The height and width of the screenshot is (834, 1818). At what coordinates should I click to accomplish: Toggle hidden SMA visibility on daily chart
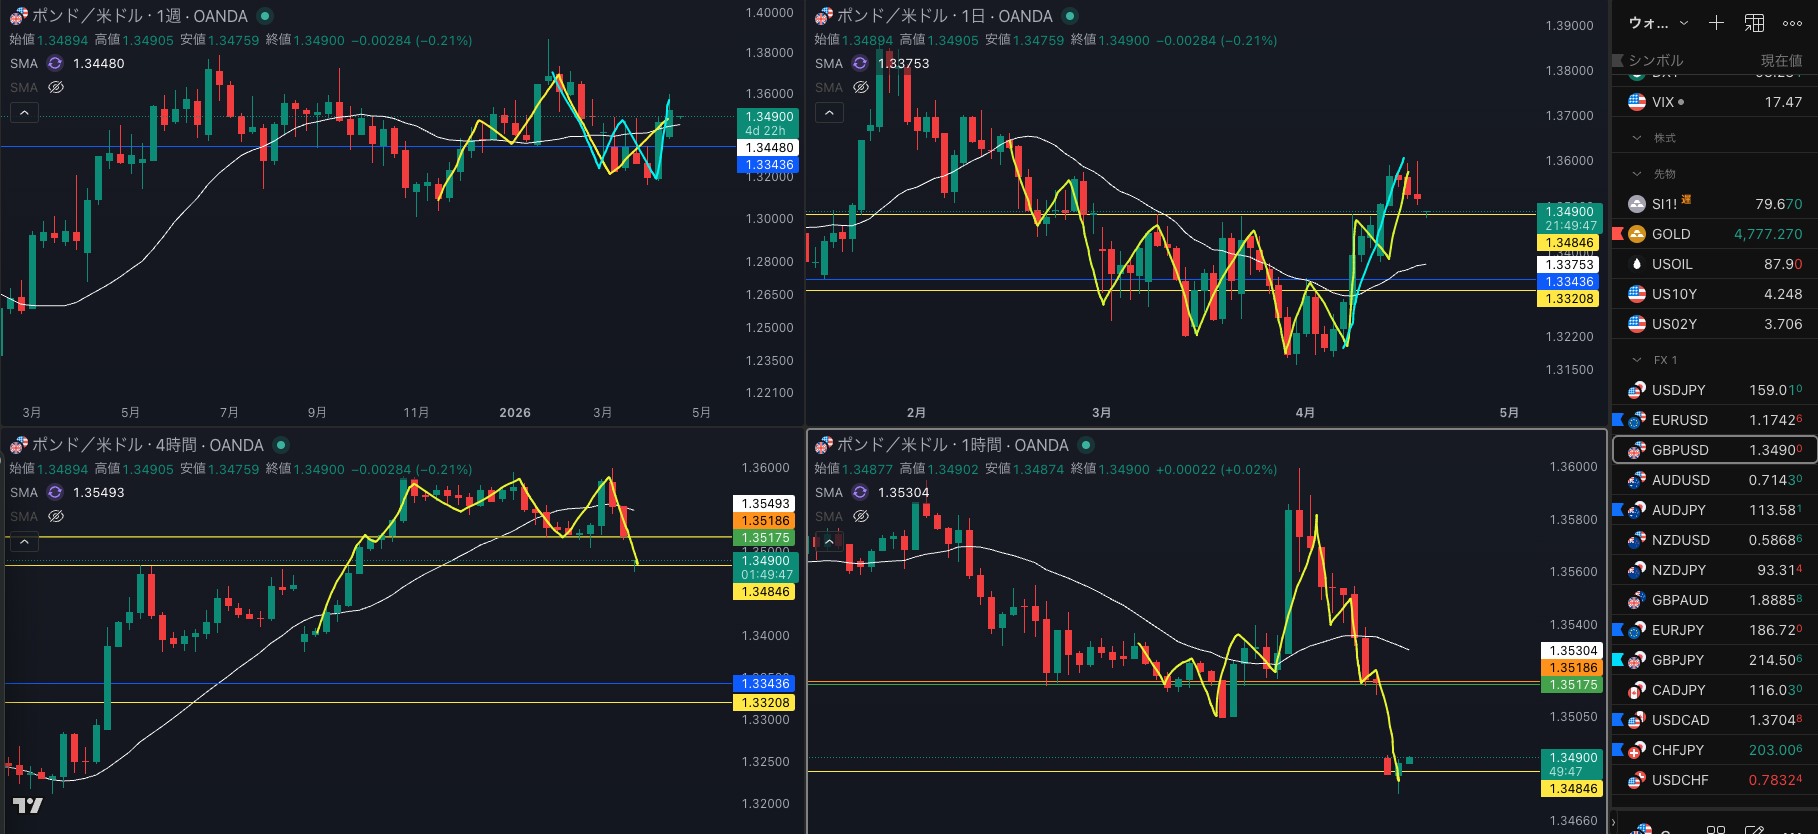point(861,87)
